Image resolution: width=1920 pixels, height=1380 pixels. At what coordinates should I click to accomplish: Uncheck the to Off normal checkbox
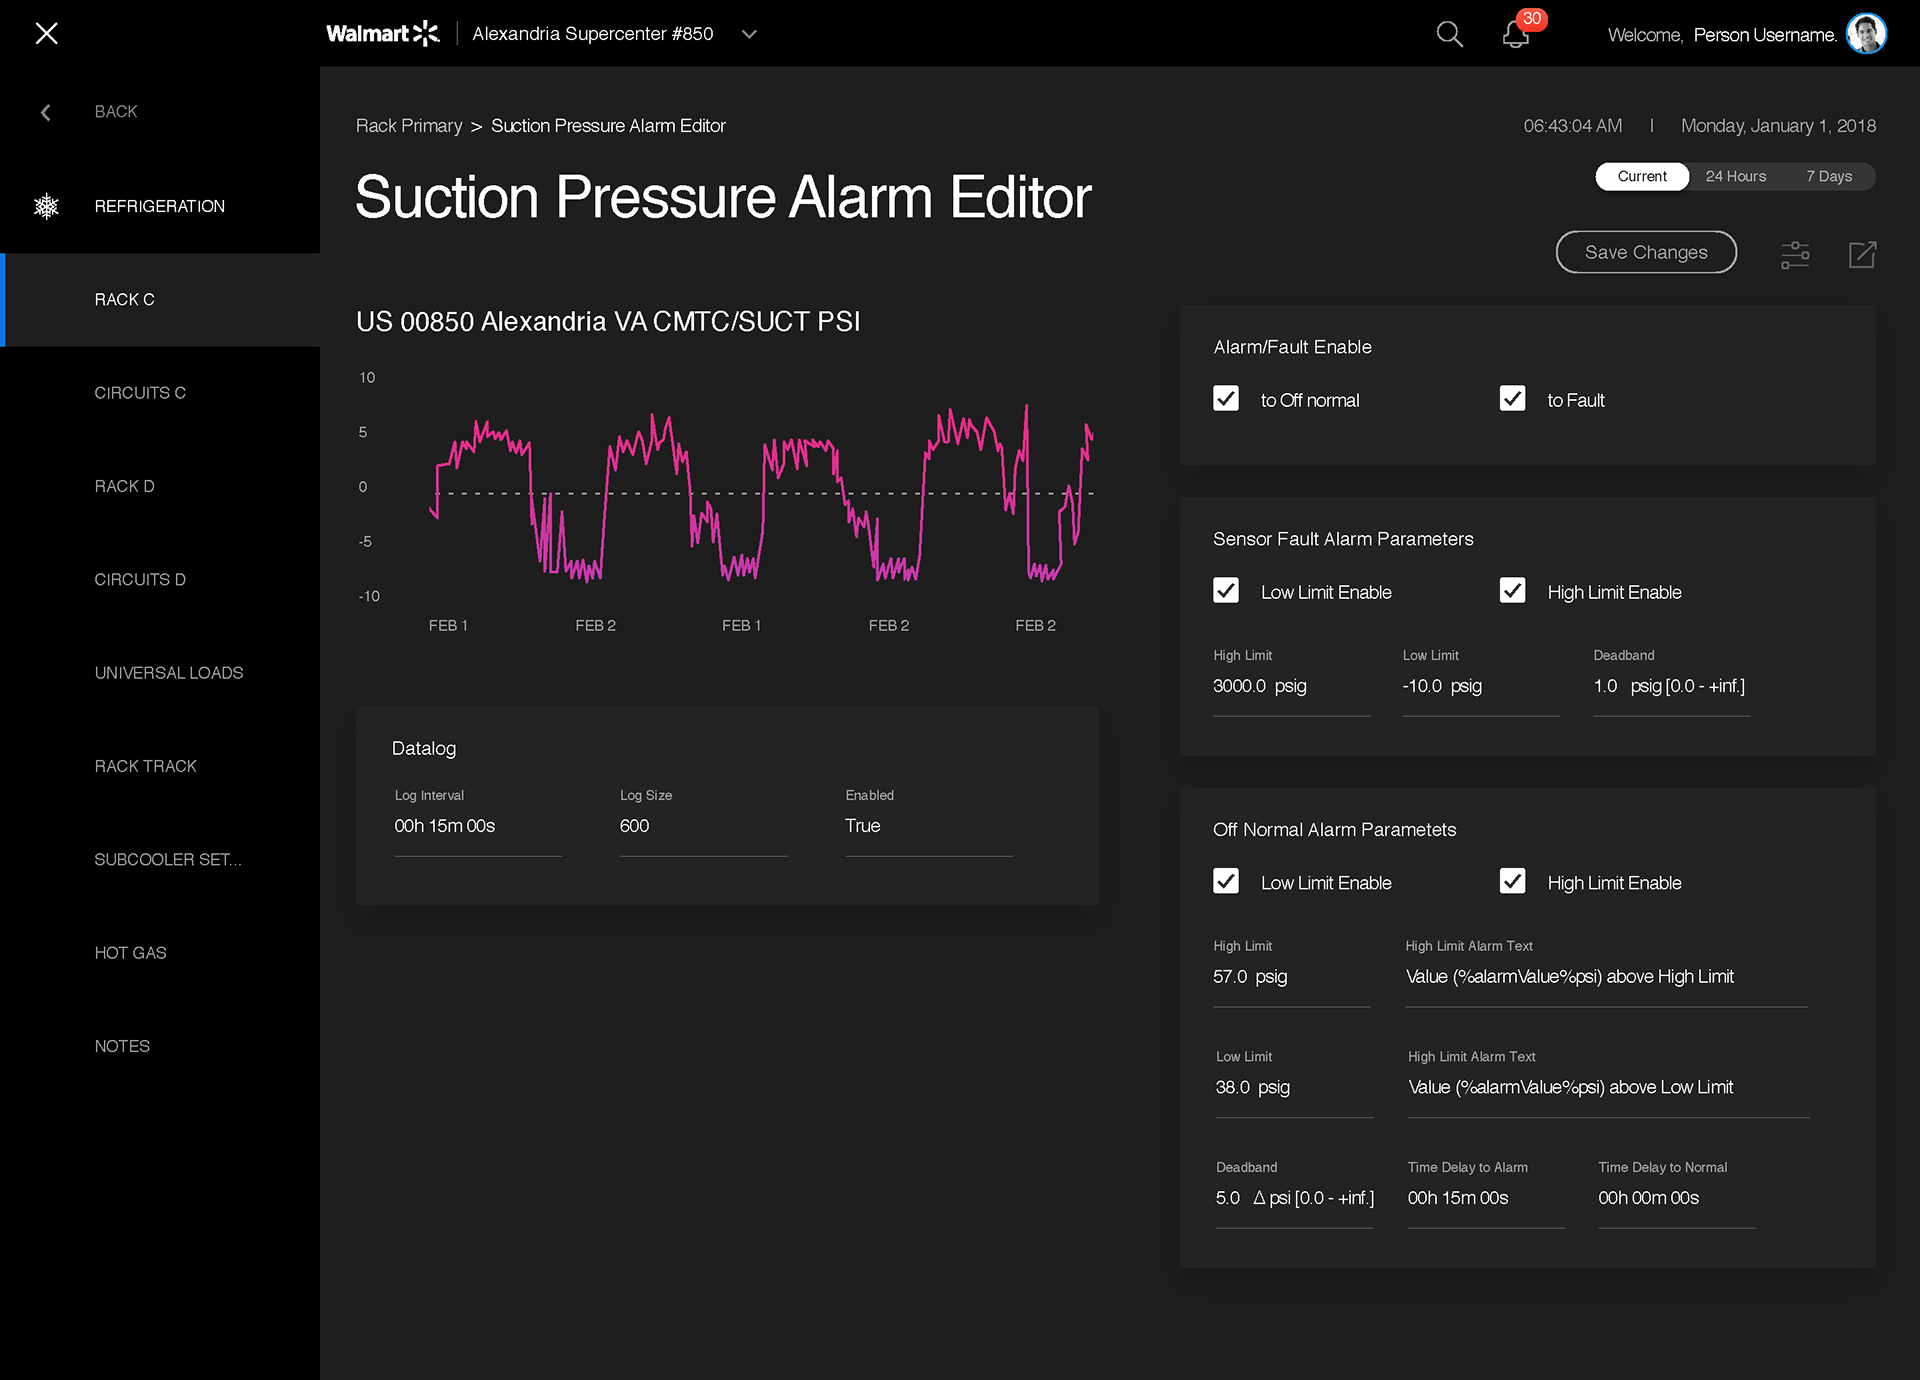[1226, 398]
